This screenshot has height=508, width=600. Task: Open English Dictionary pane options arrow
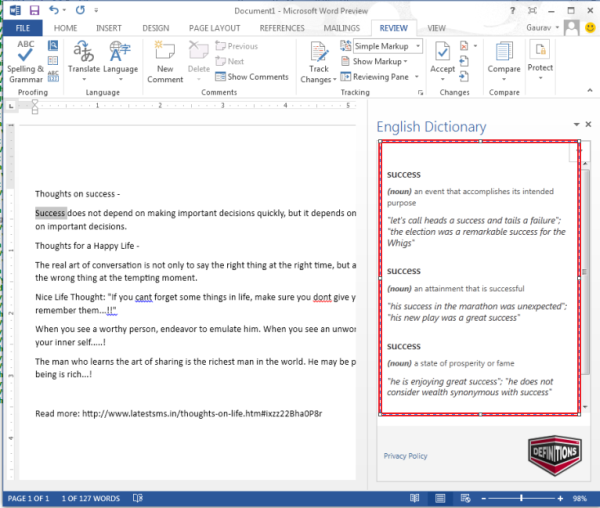[x=576, y=124]
